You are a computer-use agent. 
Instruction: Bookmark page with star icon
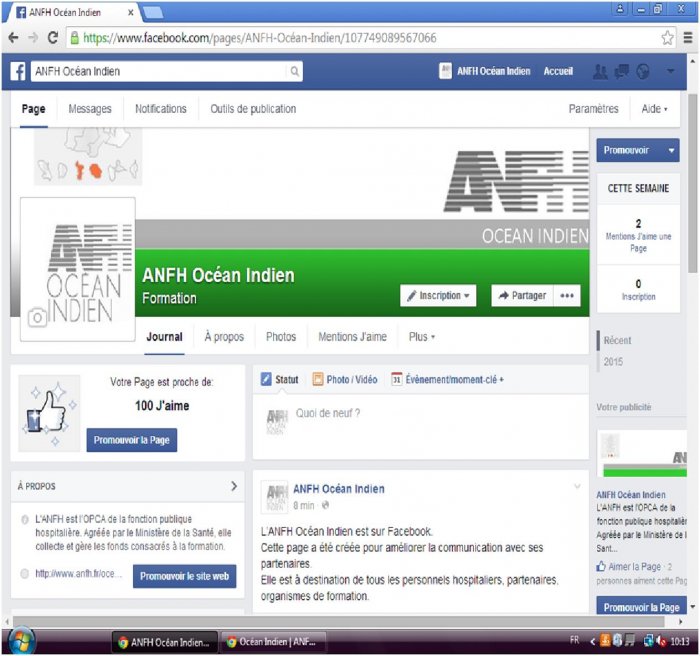[x=667, y=38]
